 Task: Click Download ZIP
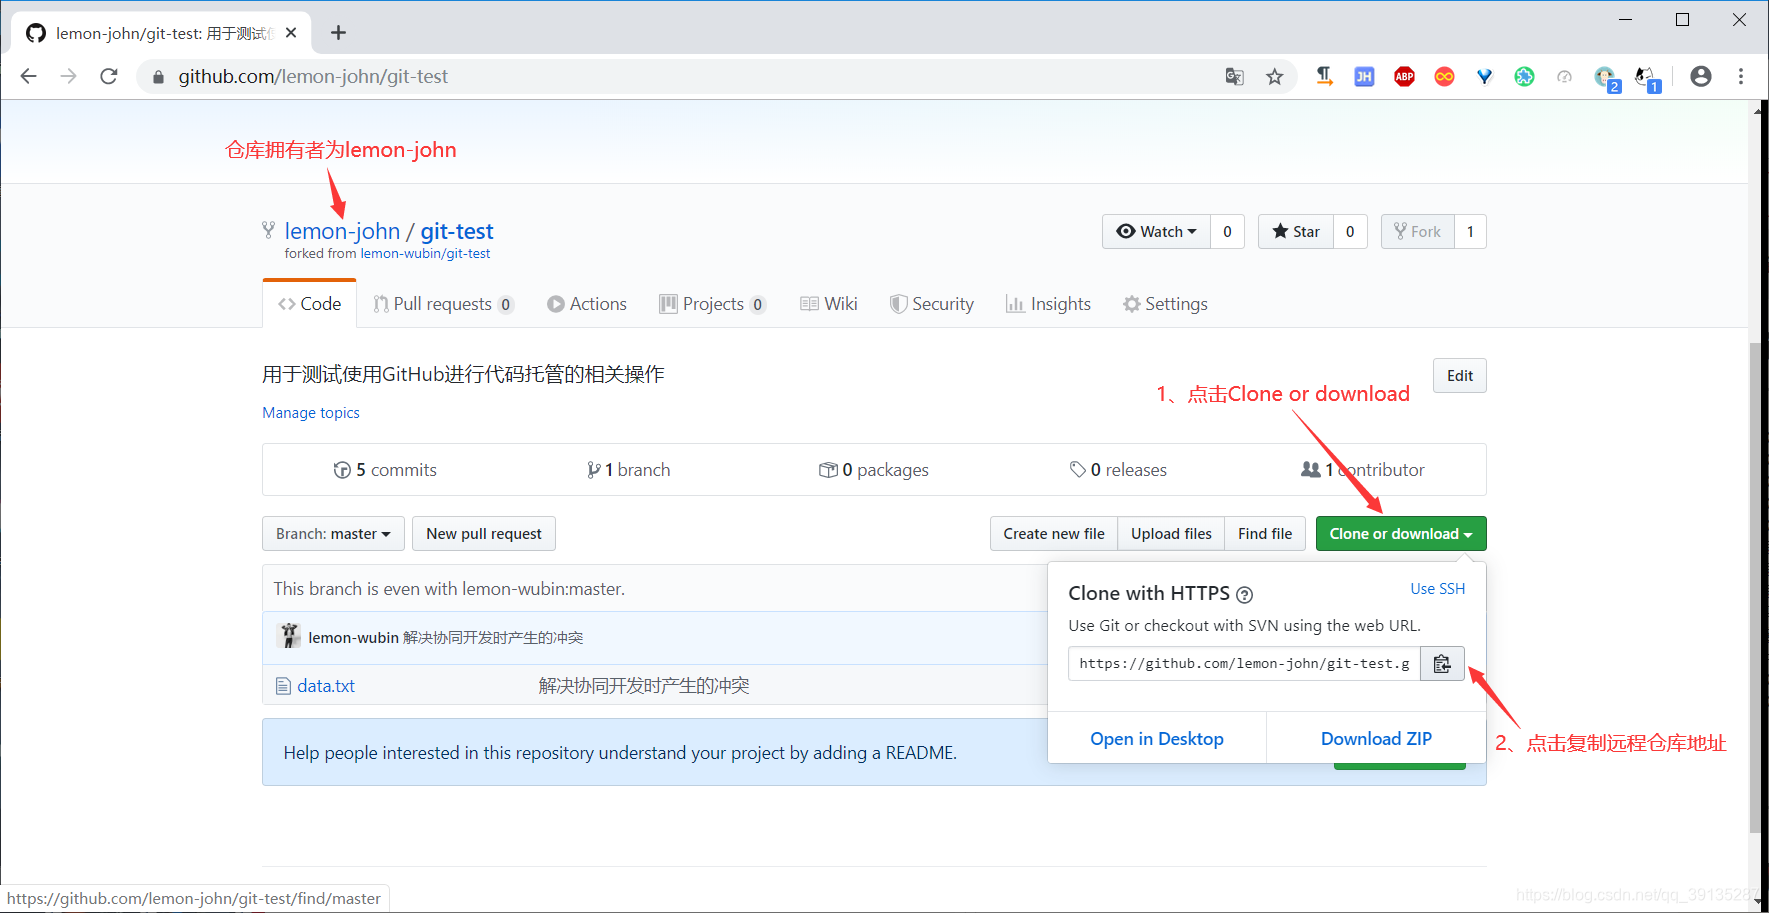pyautogui.click(x=1376, y=739)
